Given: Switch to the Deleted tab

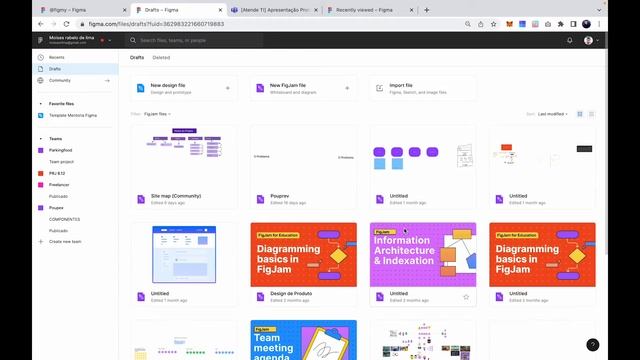Looking at the screenshot, I should [x=161, y=58].
